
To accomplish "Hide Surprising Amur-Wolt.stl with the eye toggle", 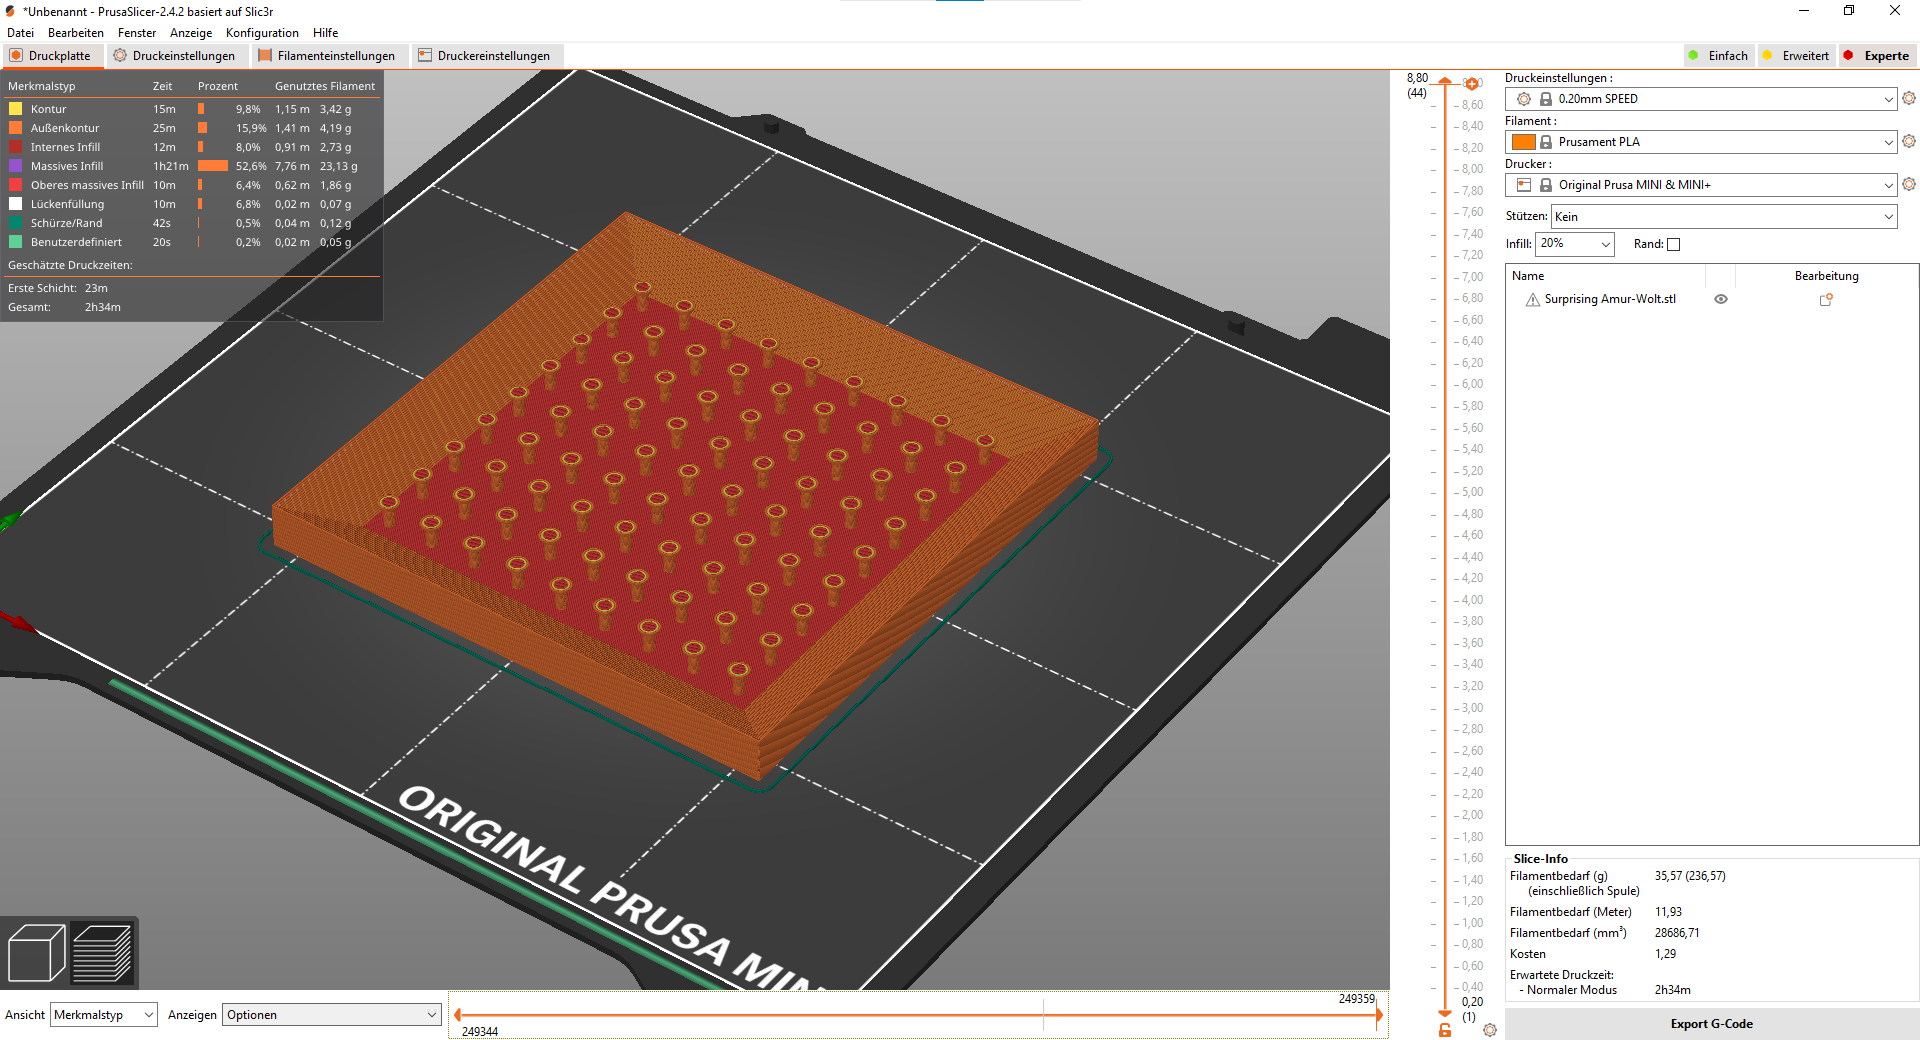I will click(1720, 299).
